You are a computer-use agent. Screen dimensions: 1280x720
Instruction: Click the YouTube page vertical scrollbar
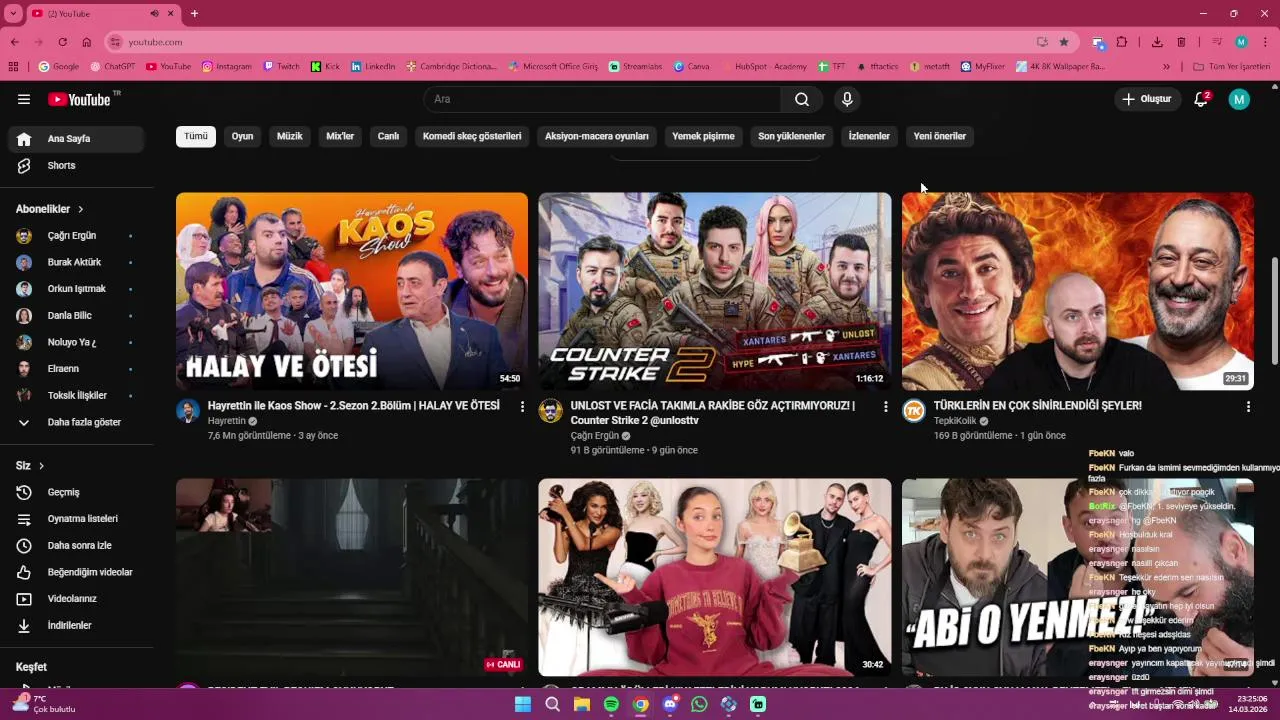point(1274,310)
